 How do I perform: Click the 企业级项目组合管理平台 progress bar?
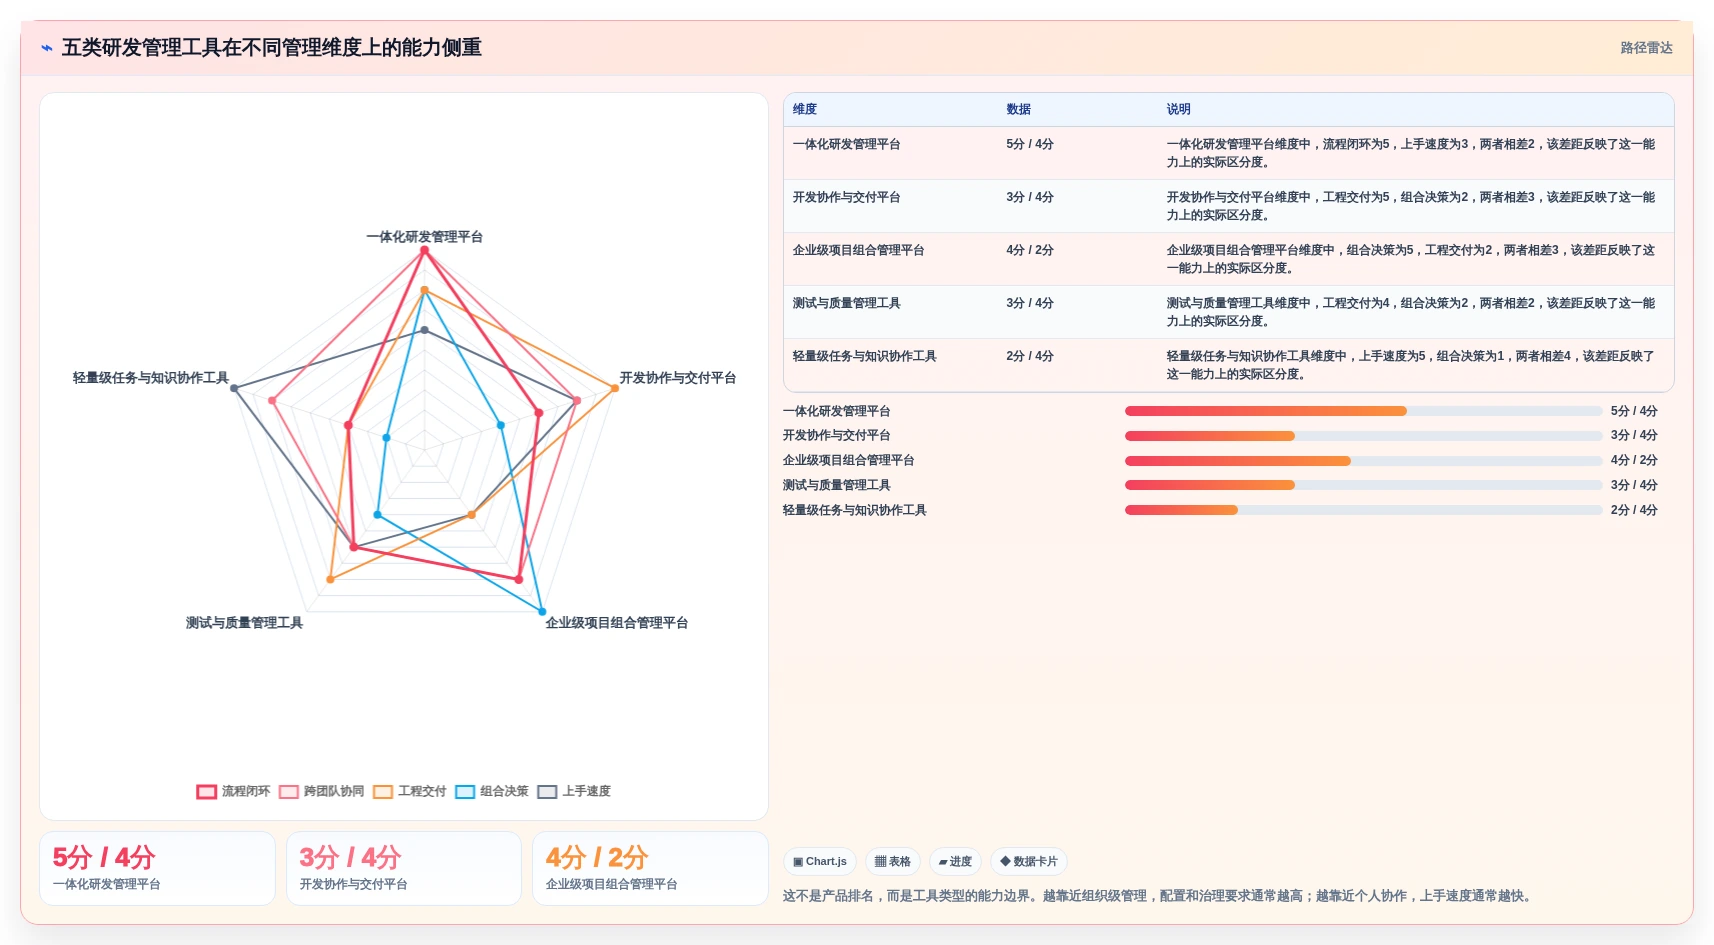click(1363, 461)
